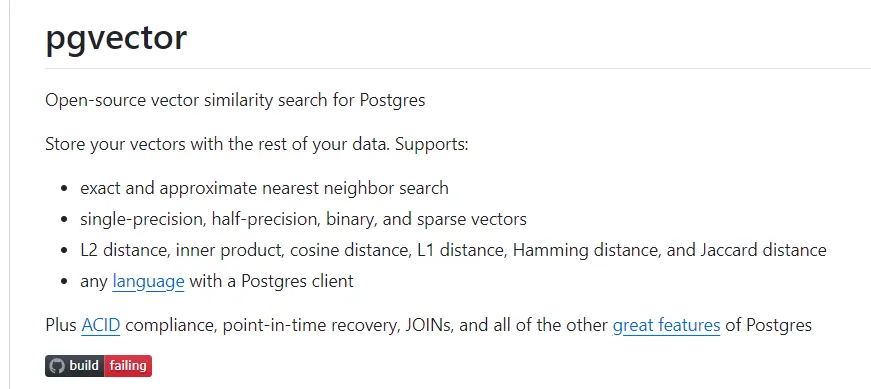Click the horizontal divider below the heading
Viewport: 871px width, 389px height.
[x=458, y=69]
